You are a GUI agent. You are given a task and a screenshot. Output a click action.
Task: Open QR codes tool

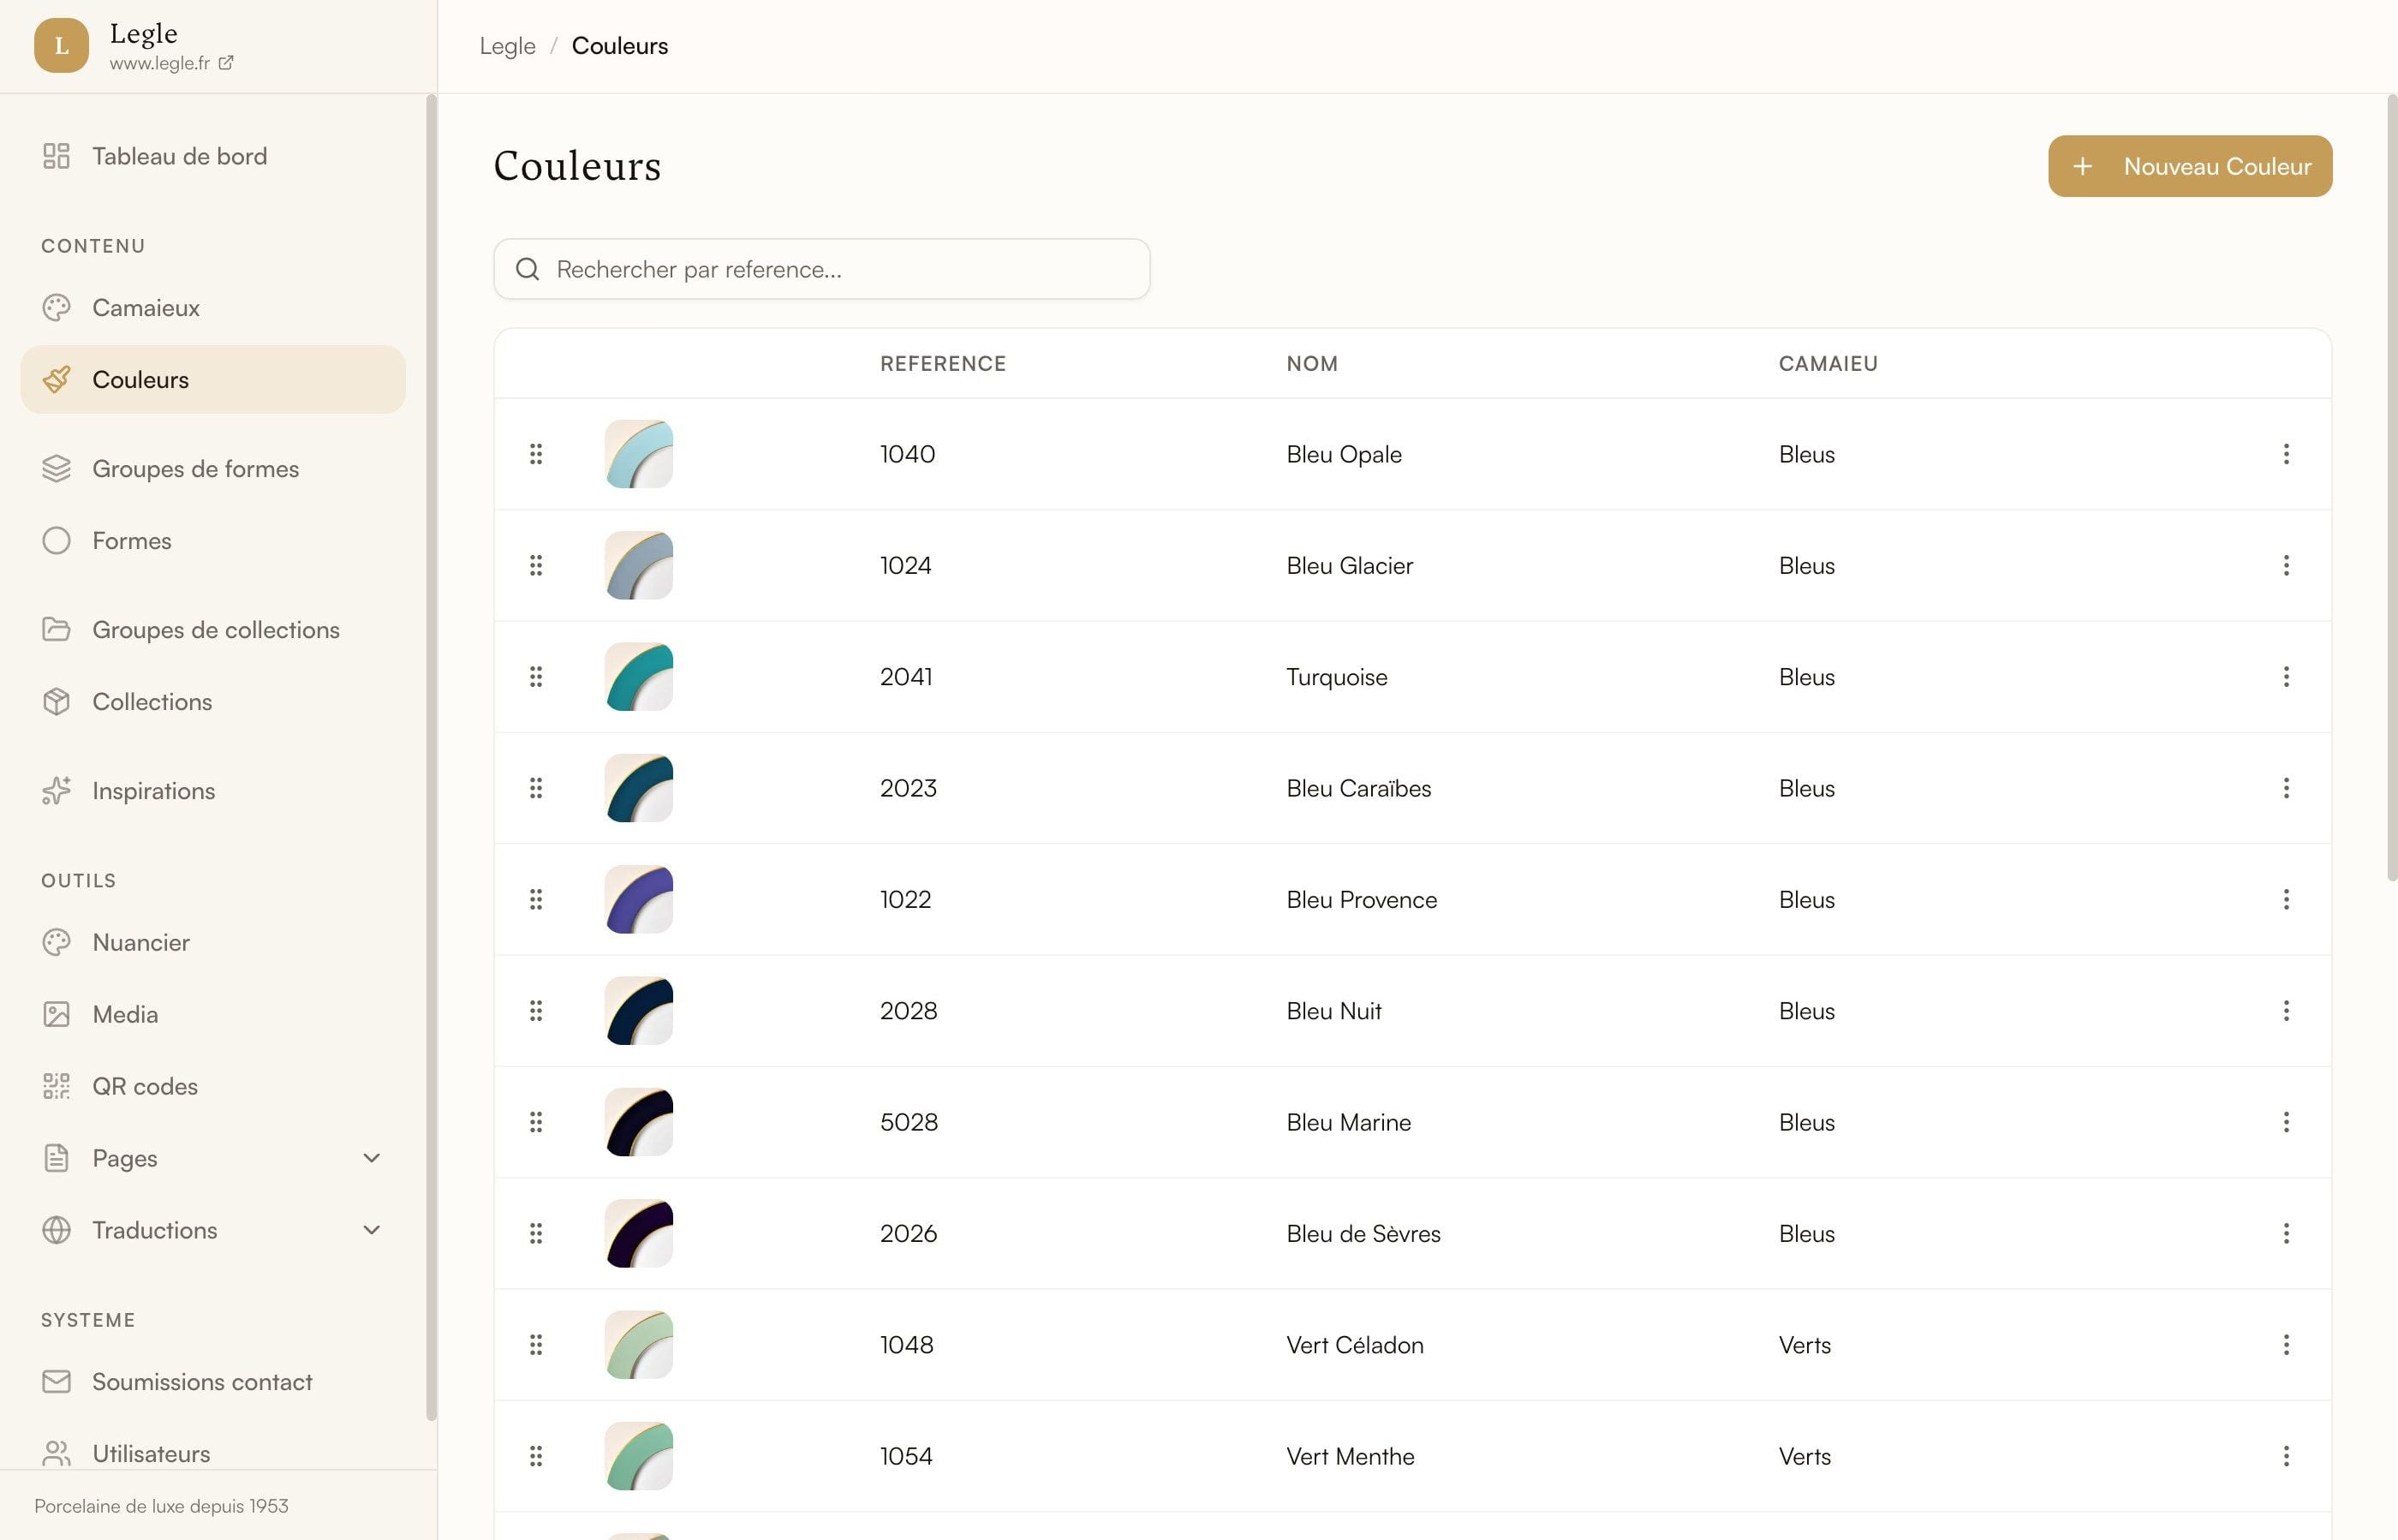(x=213, y=1087)
